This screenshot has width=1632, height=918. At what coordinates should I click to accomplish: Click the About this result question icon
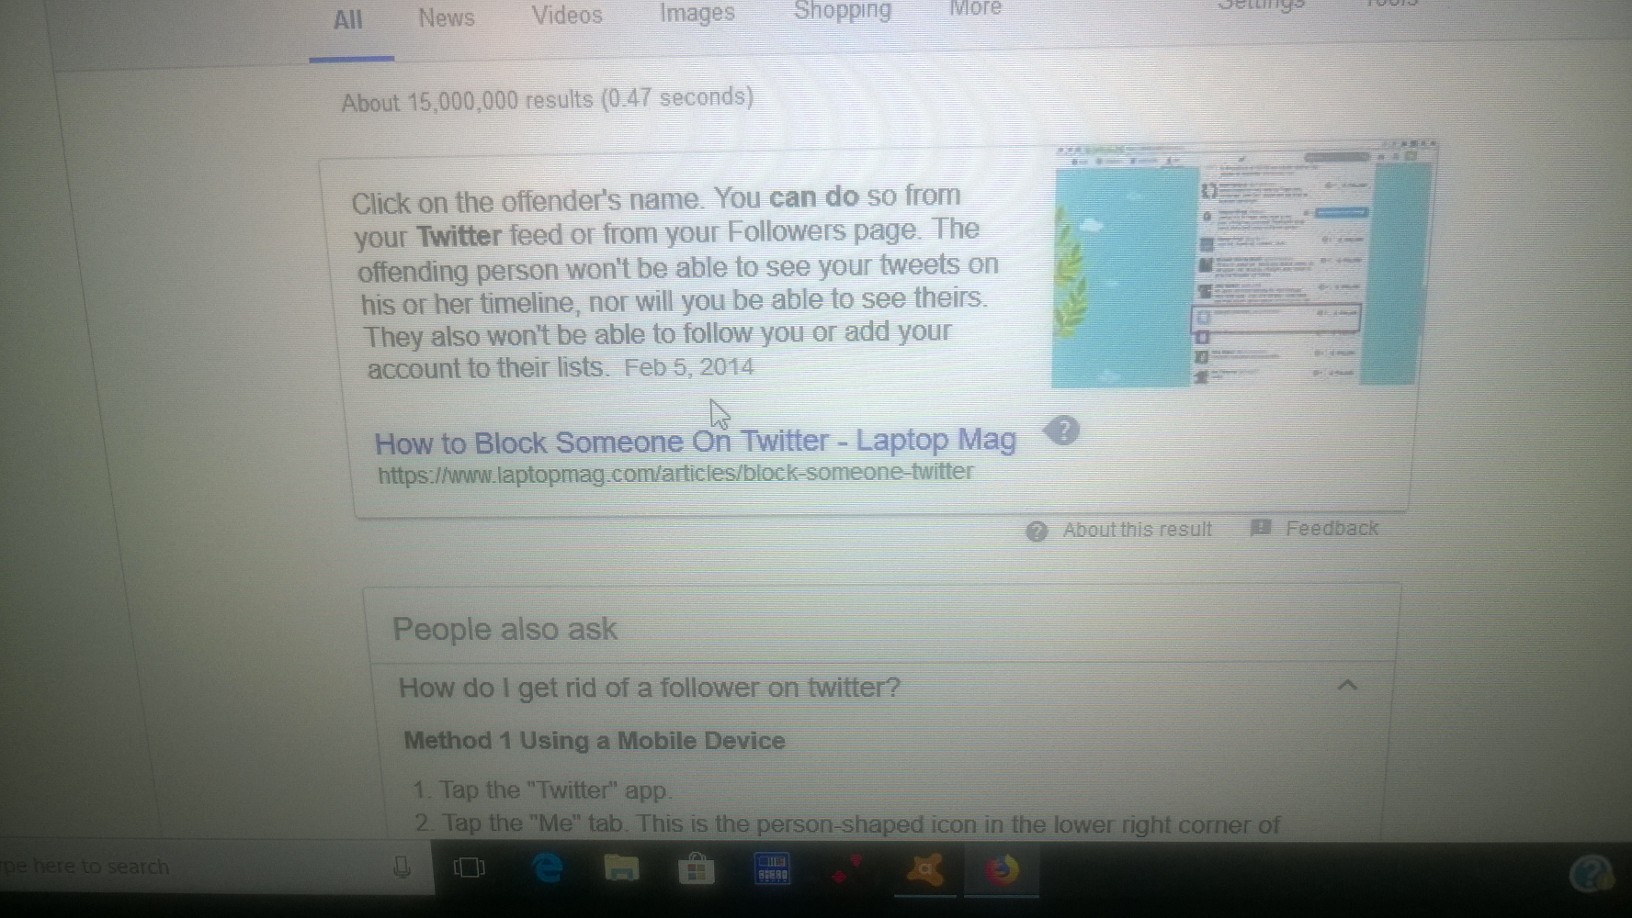point(1036,531)
